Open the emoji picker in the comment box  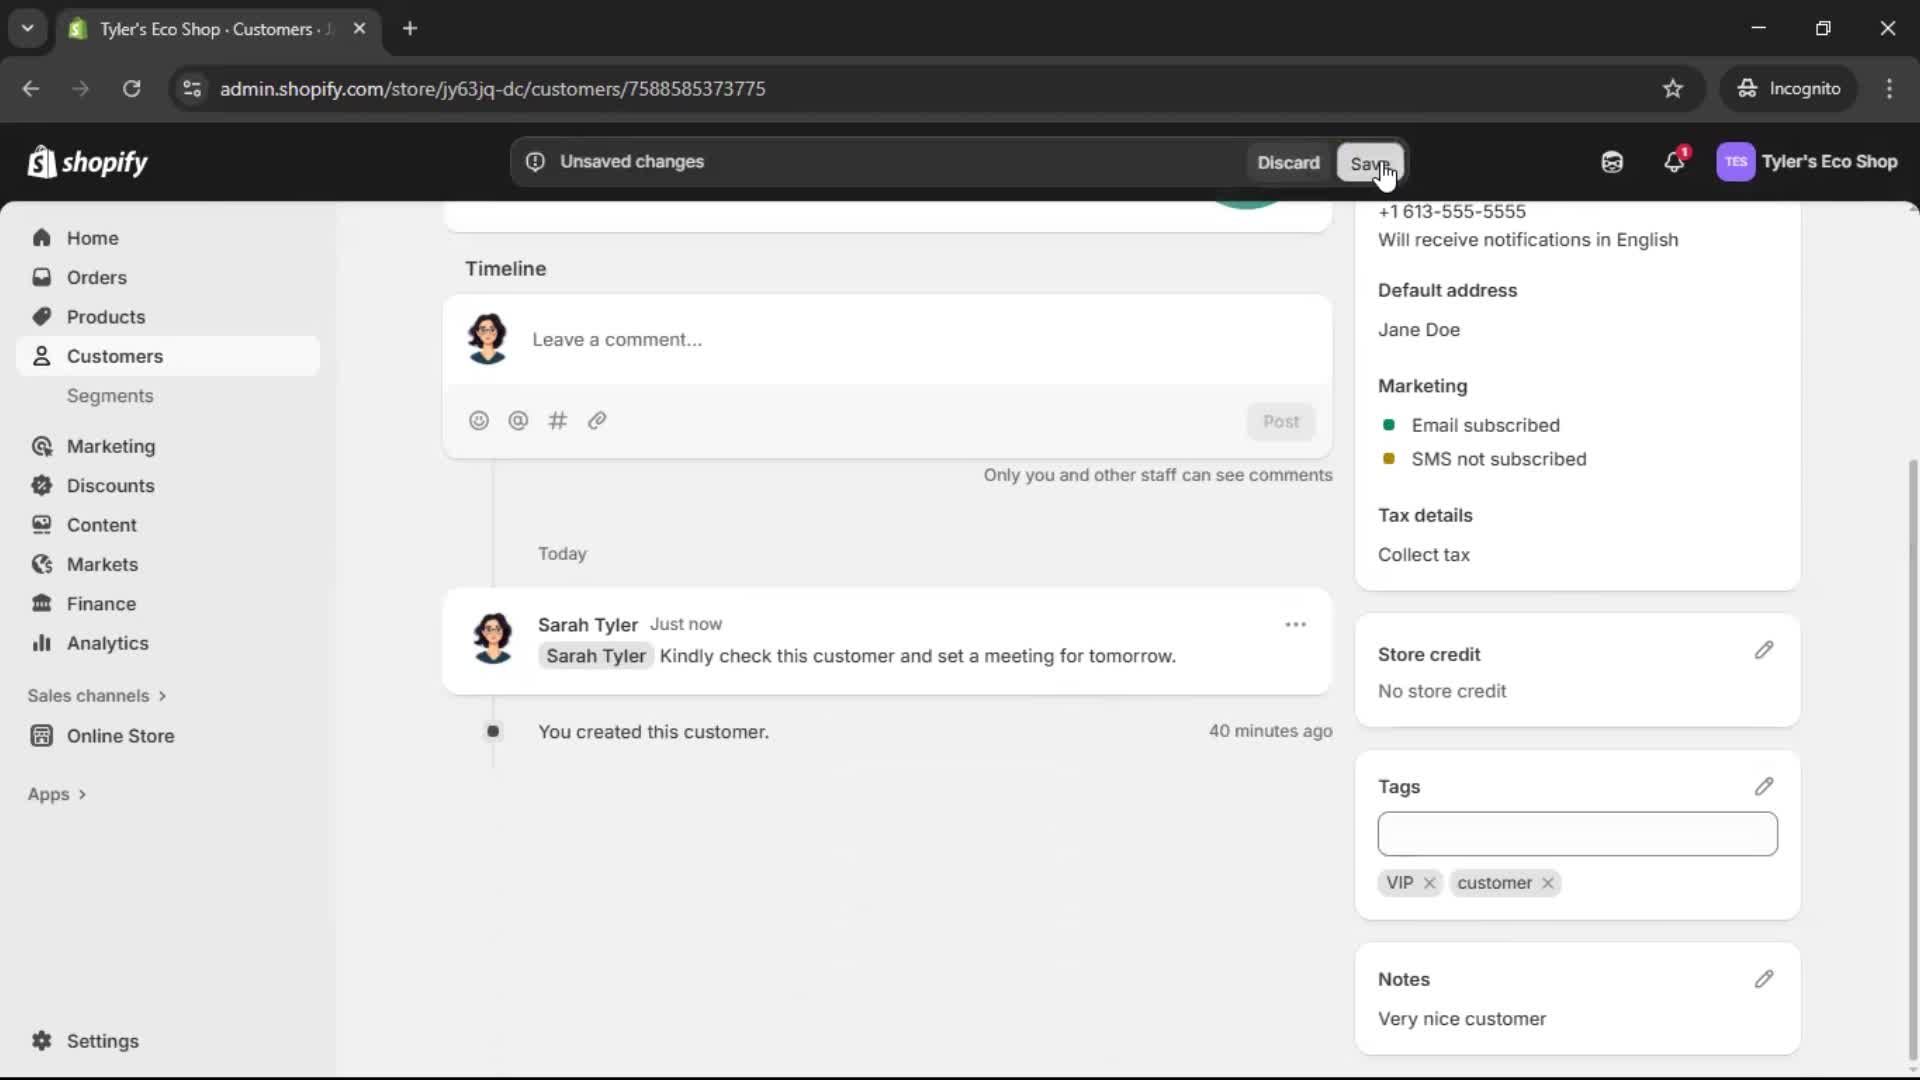tap(479, 420)
